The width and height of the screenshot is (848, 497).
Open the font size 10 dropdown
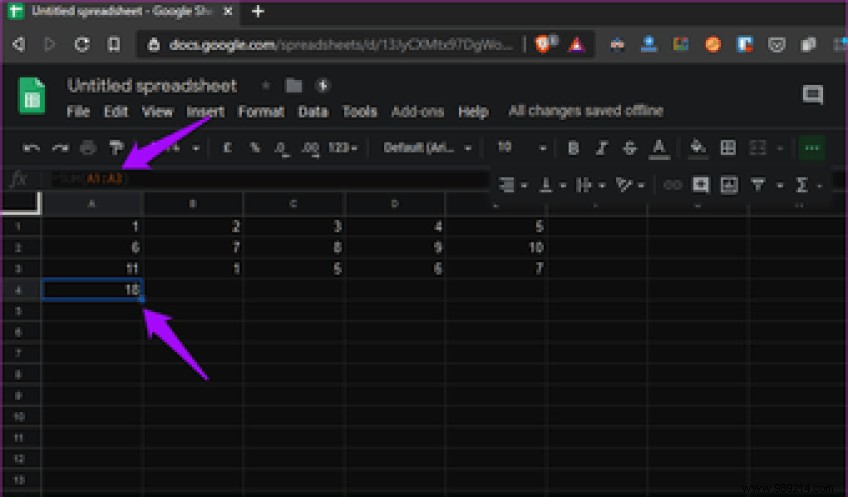pyautogui.click(x=522, y=147)
